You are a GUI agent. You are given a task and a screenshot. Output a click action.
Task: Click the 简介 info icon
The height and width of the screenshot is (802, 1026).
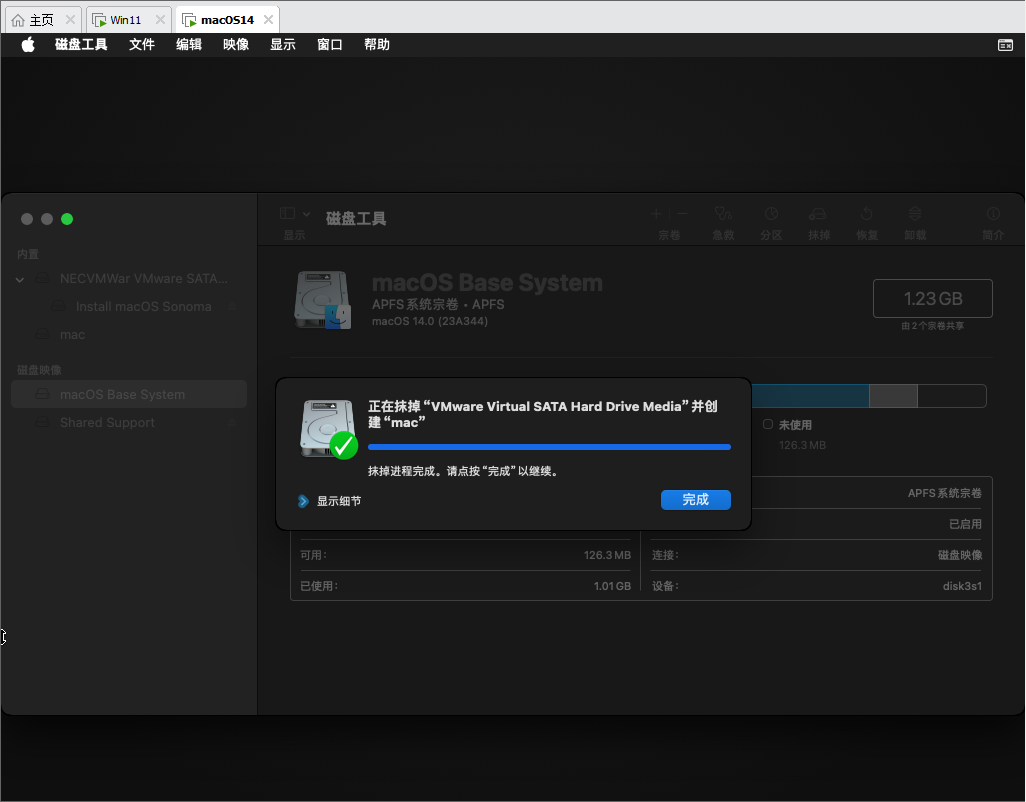[993, 214]
